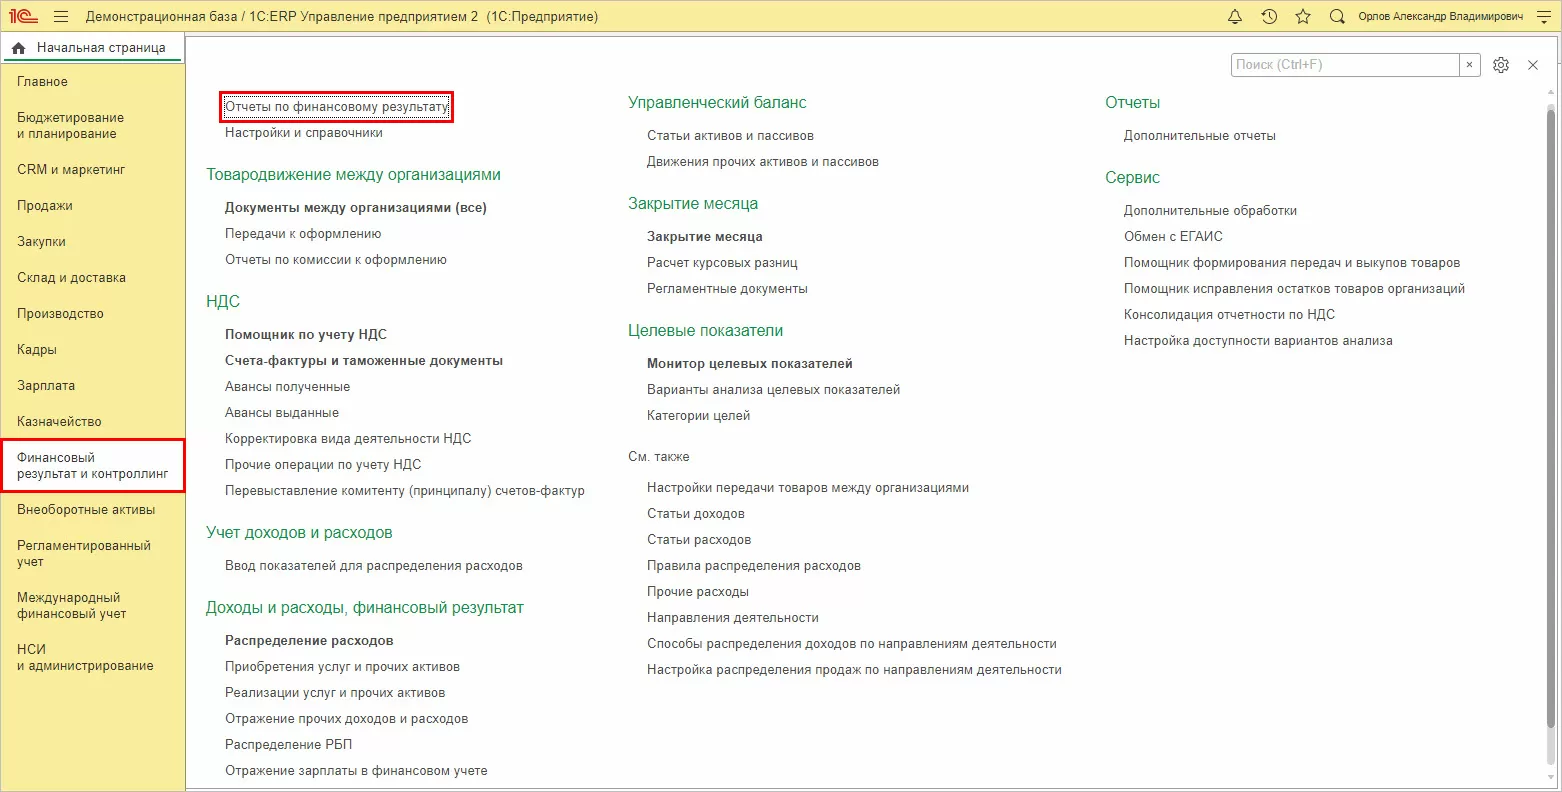The height and width of the screenshot is (792, 1562).
Task: Open Отражение прочих доходов и расходов
Action: [x=347, y=719]
